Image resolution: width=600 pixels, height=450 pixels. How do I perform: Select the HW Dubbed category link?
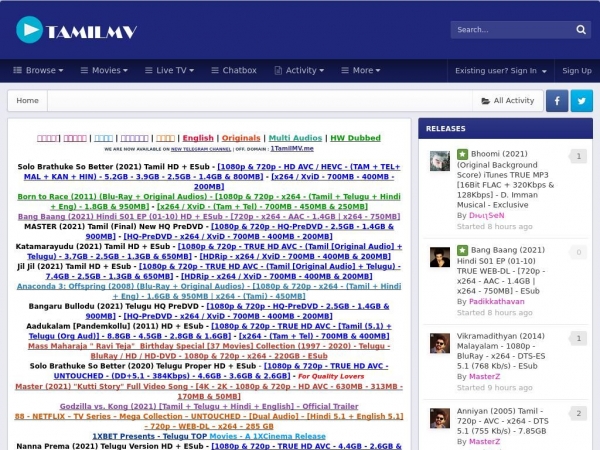coord(355,138)
